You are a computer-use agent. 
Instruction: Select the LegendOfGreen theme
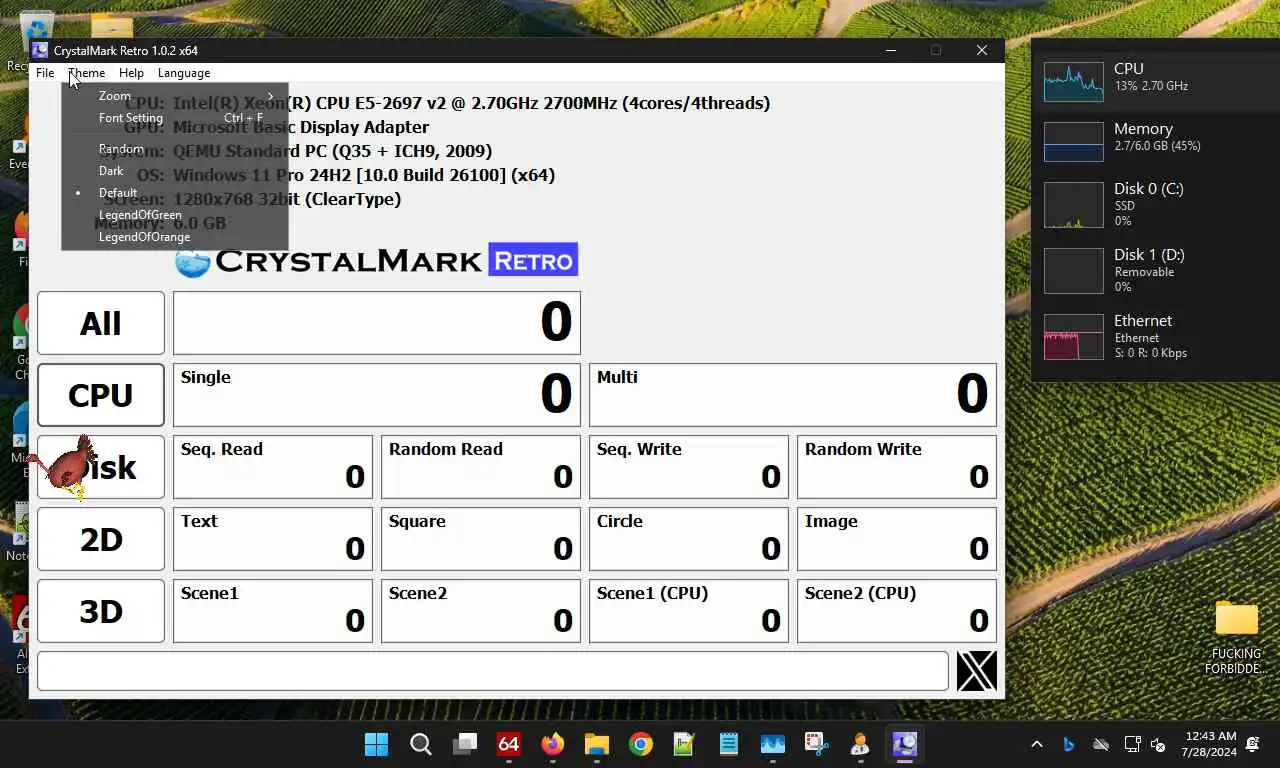click(175, 215)
